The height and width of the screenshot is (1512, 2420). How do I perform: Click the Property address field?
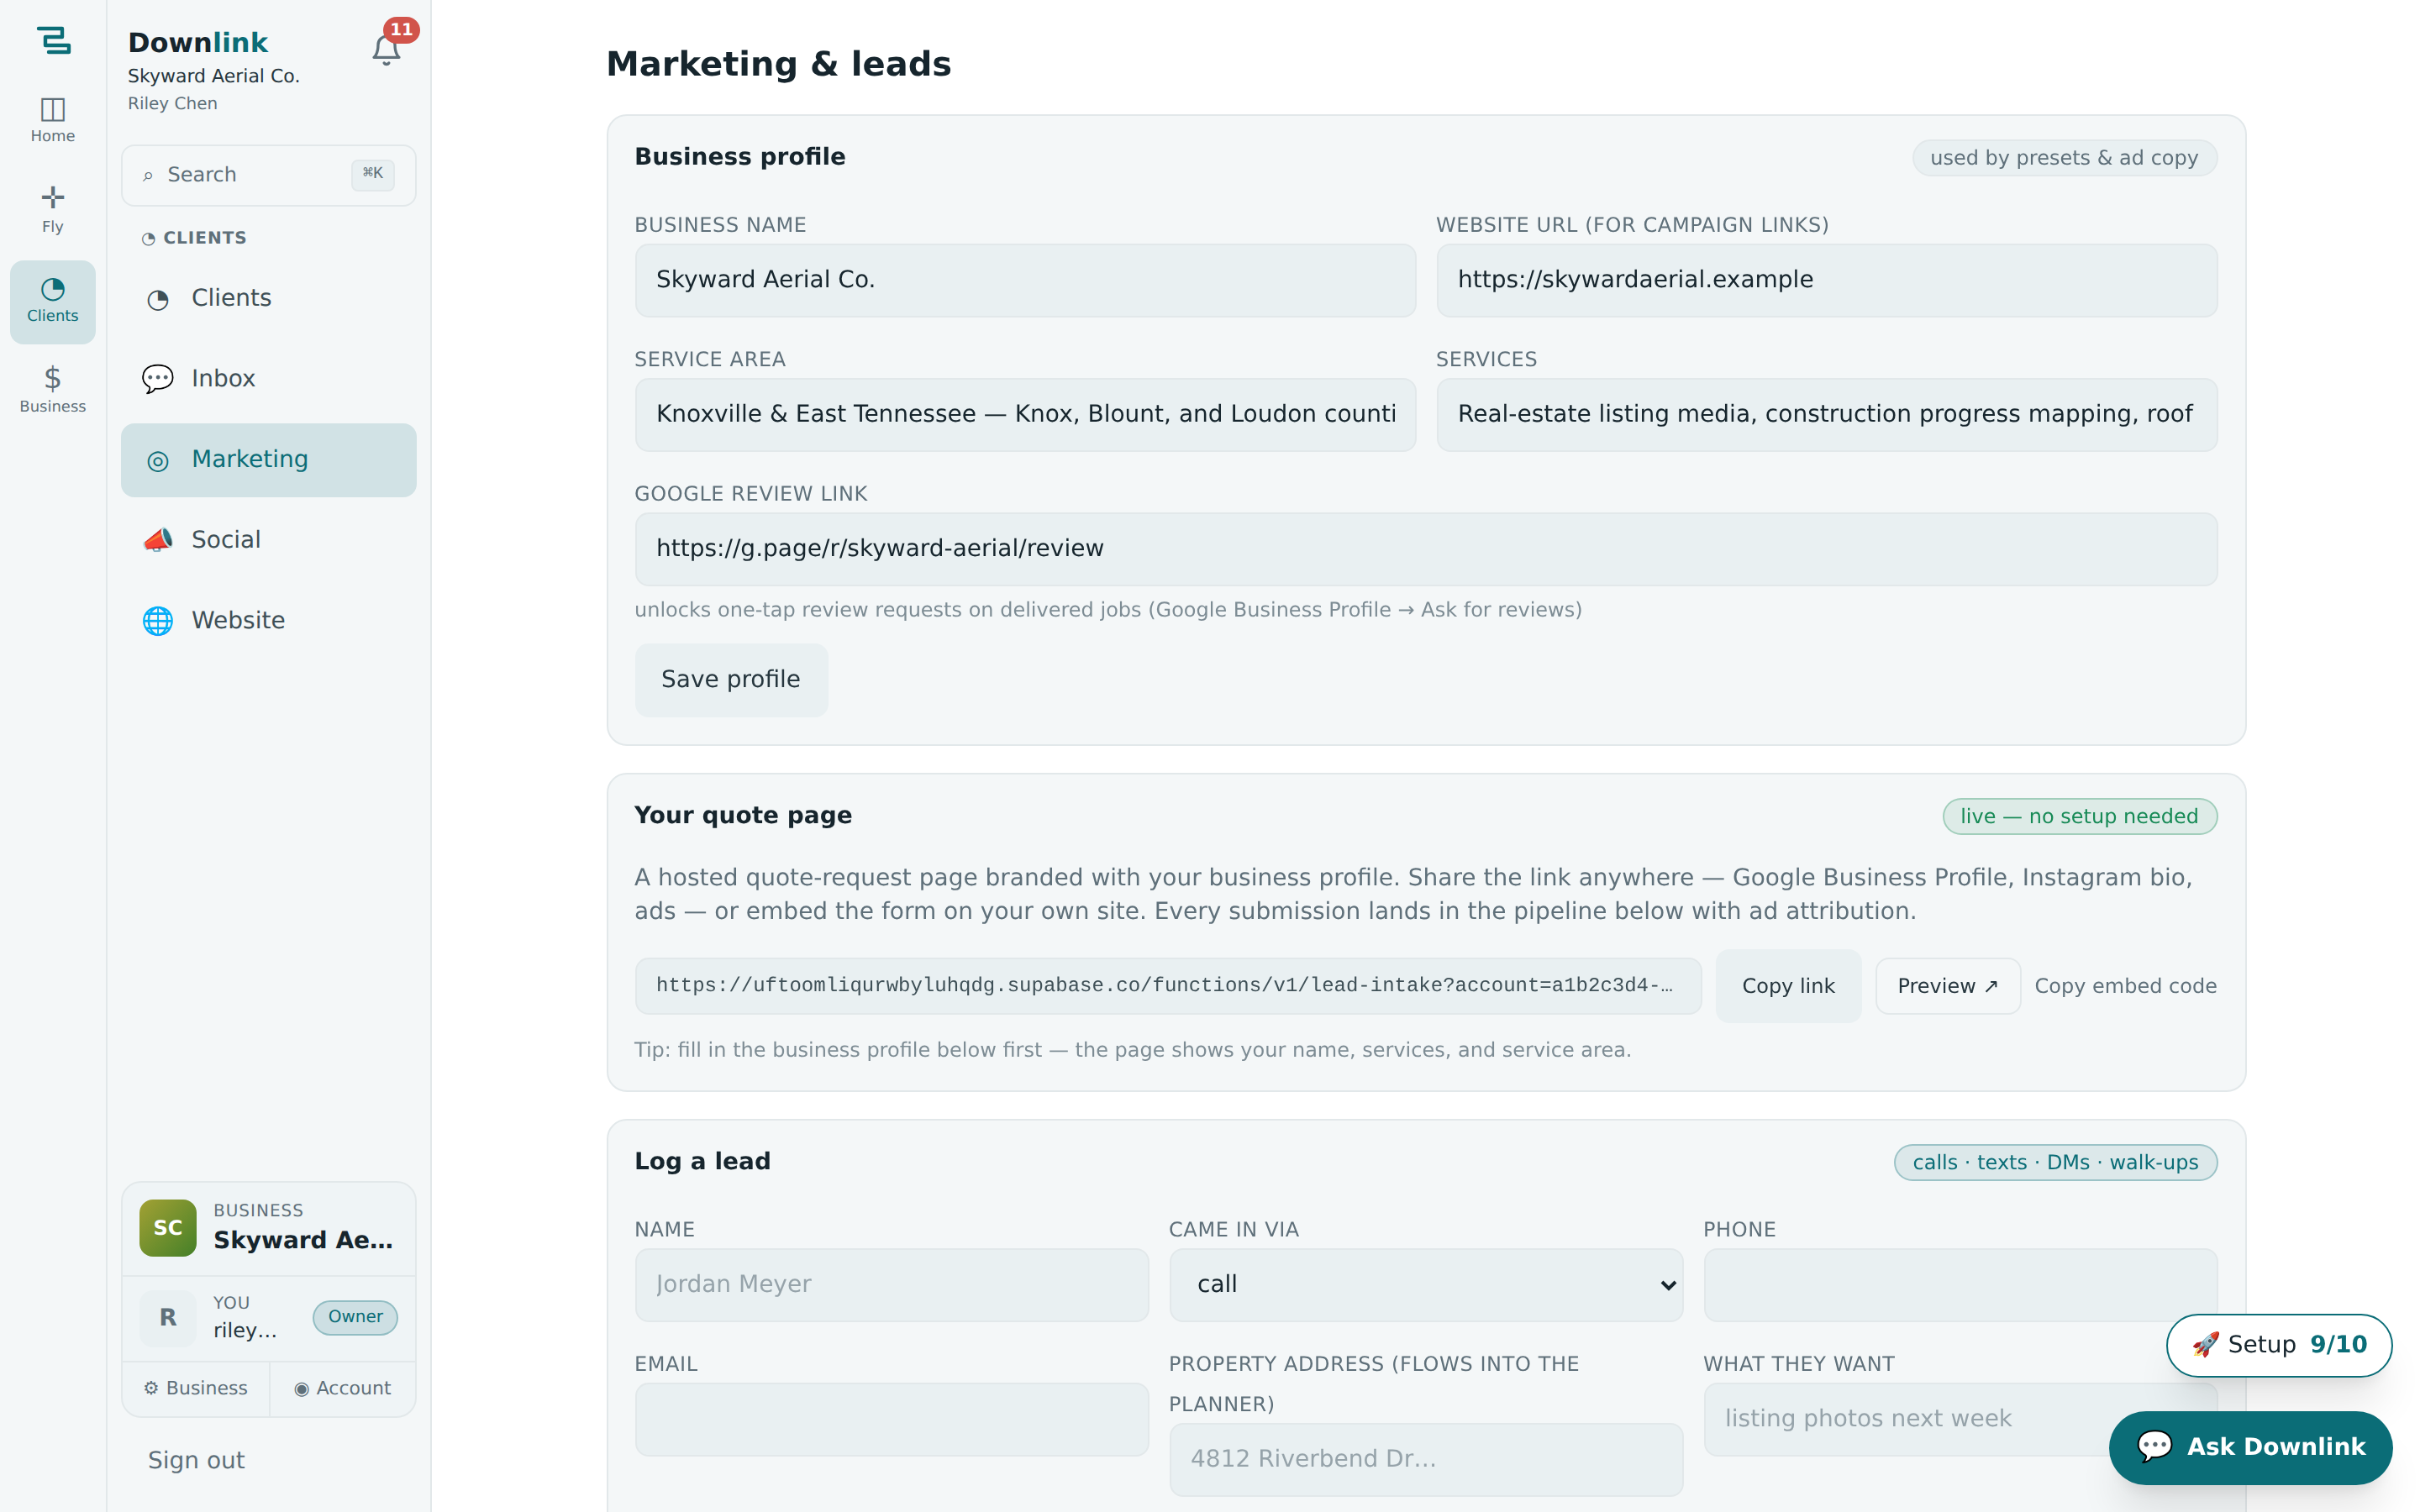point(1425,1459)
